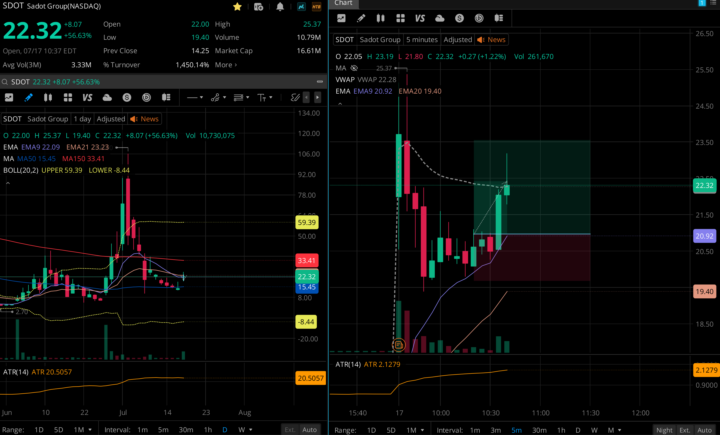Click the D circle icon in right toolbar

[479, 18]
